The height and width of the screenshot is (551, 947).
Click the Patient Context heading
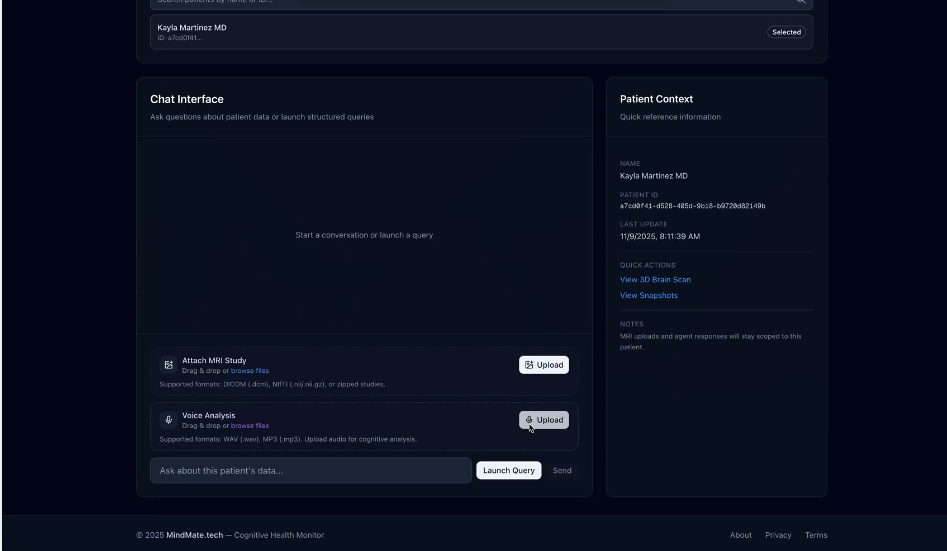tap(656, 99)
